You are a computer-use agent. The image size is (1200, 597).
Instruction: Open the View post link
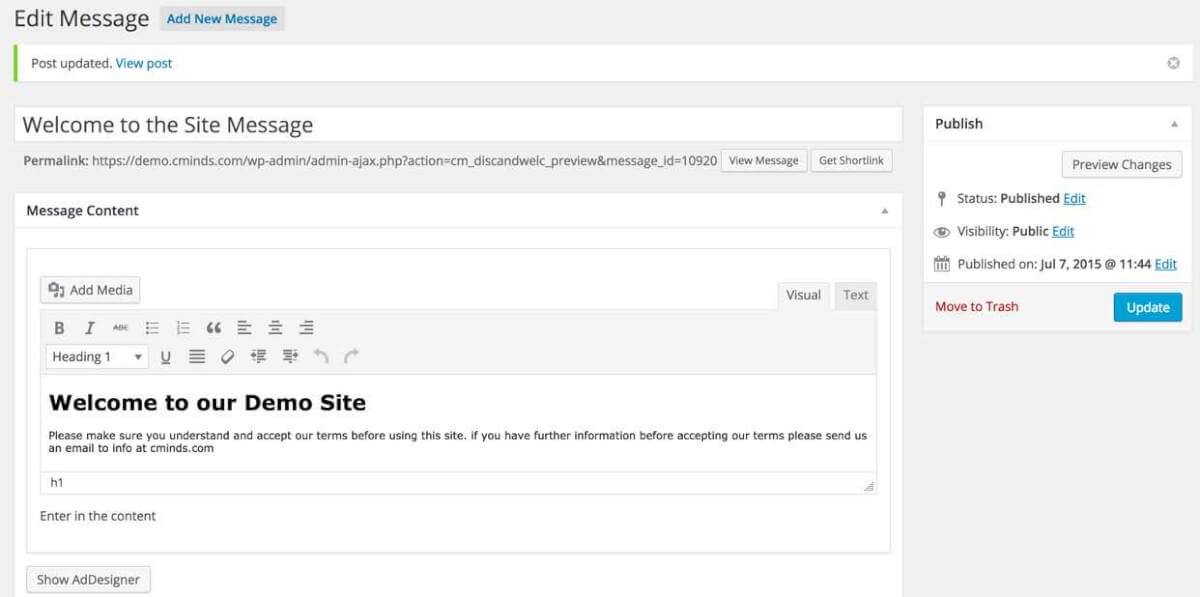click(x=144, y=63)
